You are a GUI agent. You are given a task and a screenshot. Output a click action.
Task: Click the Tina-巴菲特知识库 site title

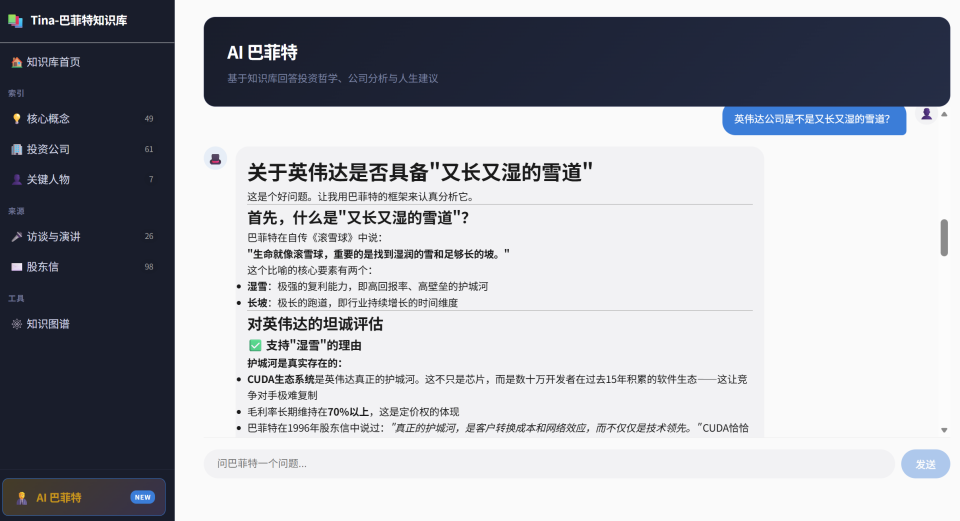[x=79, y=21]
